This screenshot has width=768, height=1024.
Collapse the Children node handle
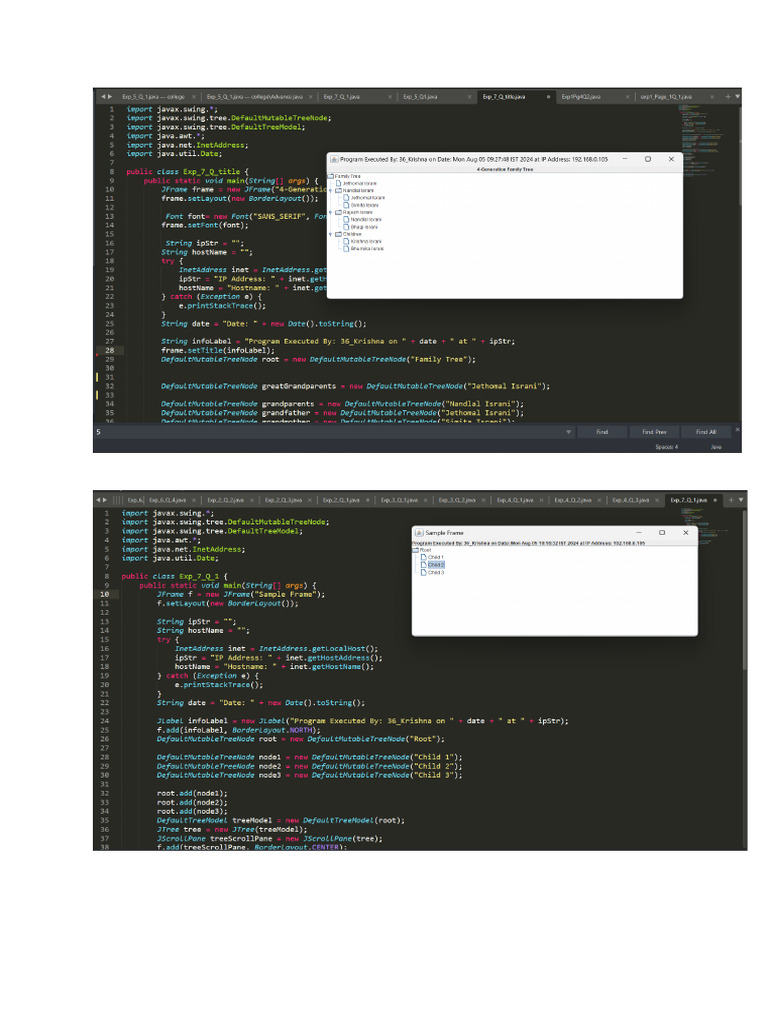(330, 234)
